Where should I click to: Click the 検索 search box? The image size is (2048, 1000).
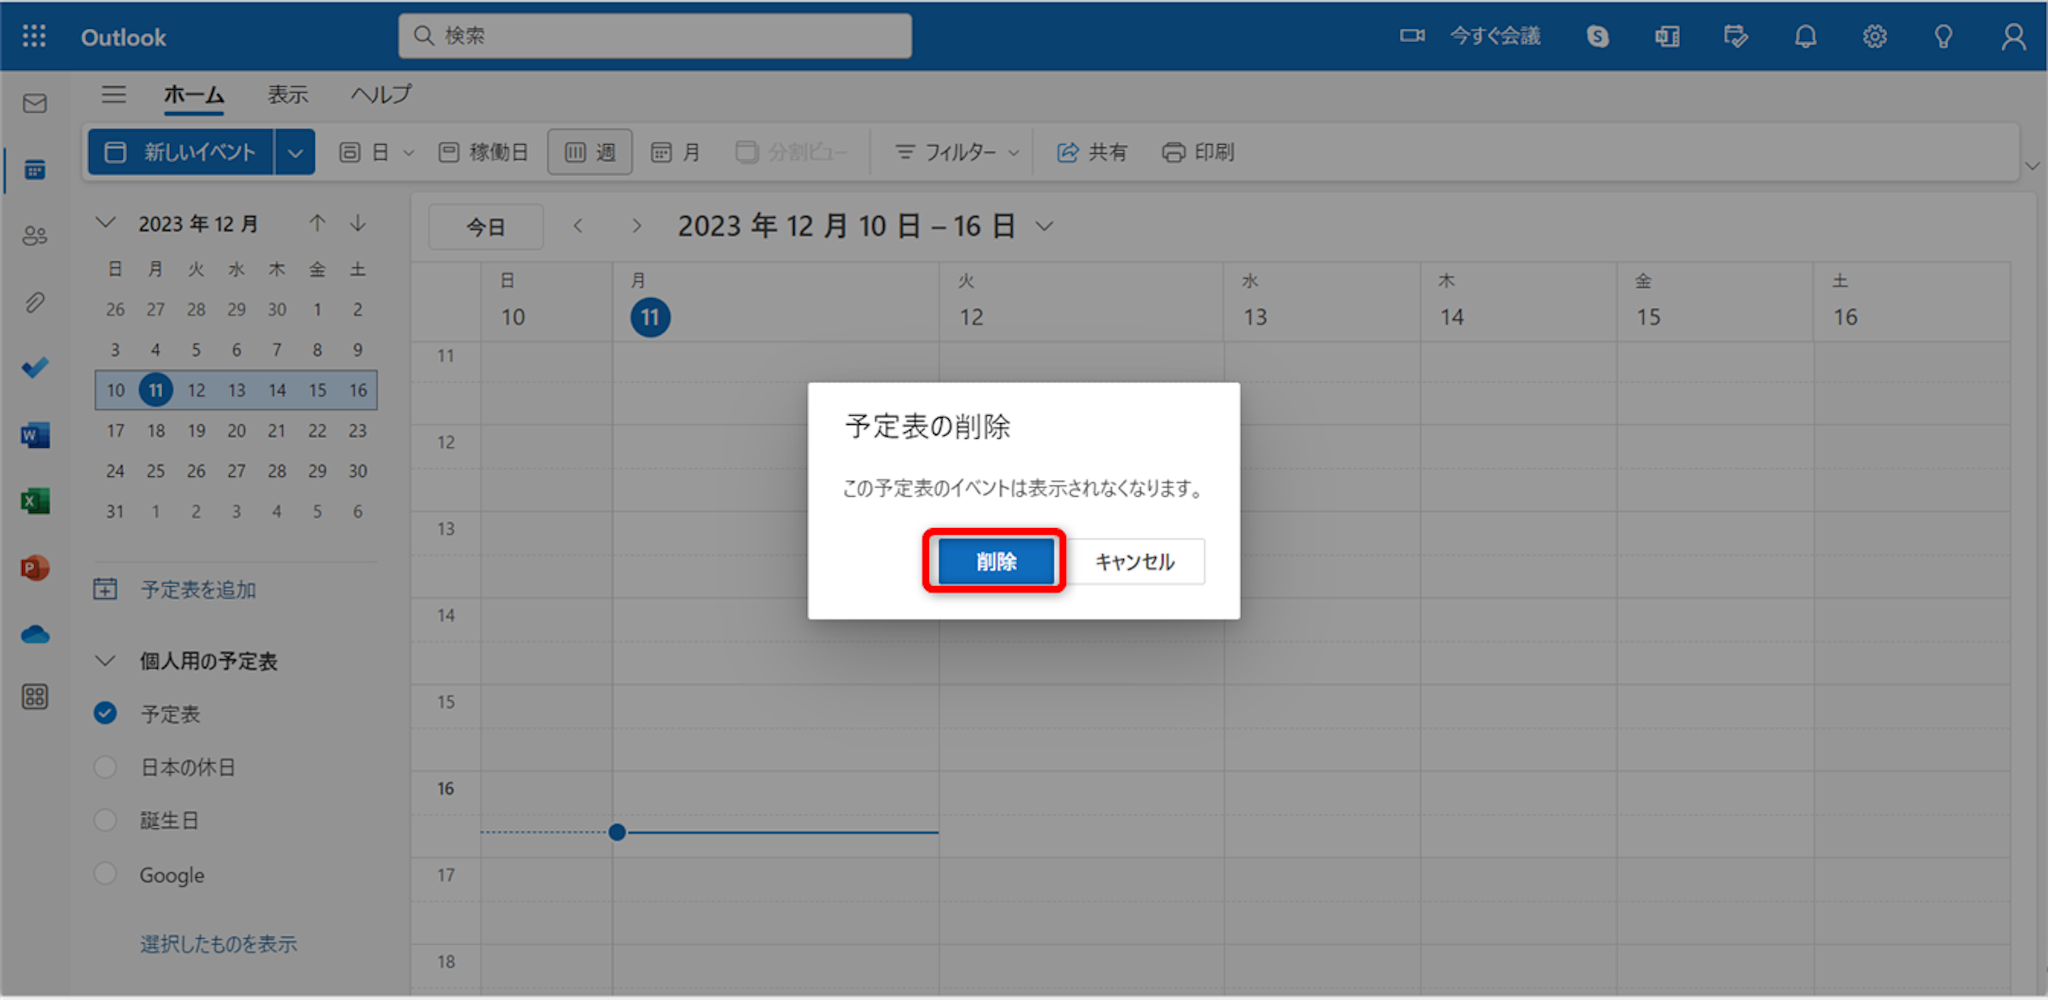[x=655, y=36]
